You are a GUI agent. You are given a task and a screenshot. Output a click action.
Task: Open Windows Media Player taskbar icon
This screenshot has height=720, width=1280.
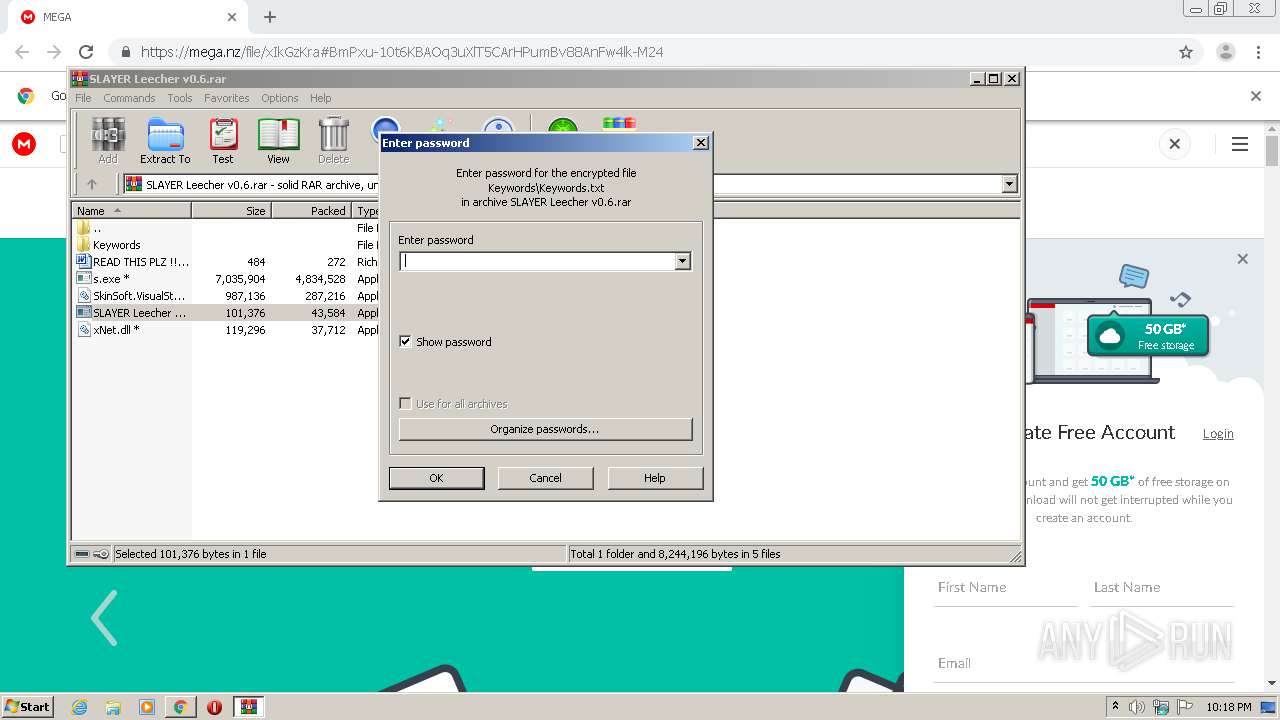point(147,707)
